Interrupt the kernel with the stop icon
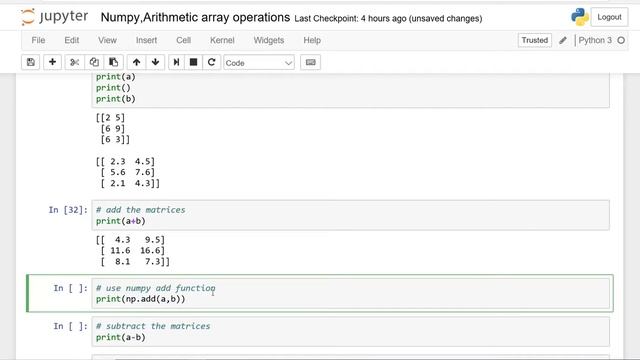 pos(193,62)
